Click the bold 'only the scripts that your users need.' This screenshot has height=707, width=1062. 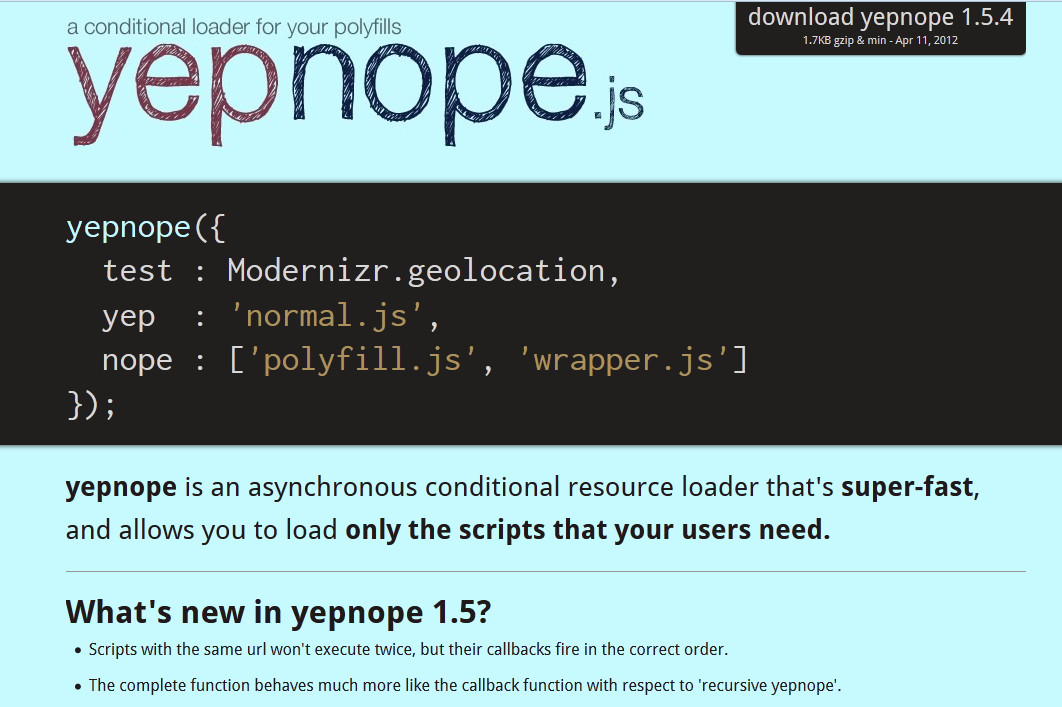click(588, 530)
